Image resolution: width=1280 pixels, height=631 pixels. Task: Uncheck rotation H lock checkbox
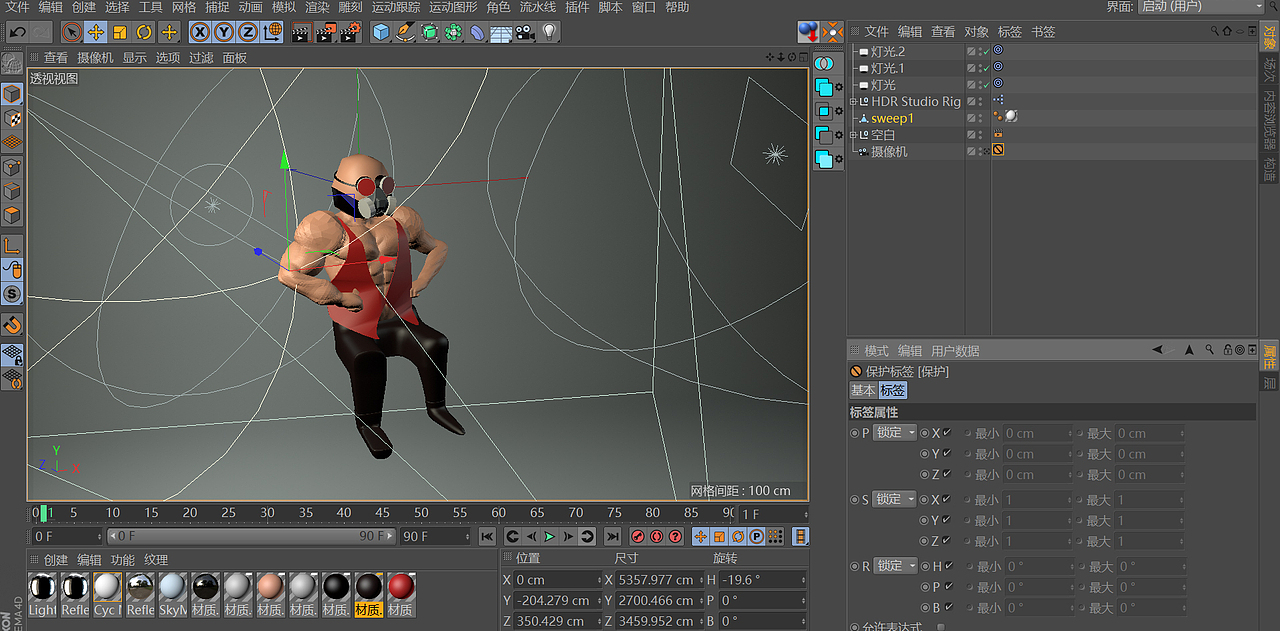[948, 566]
